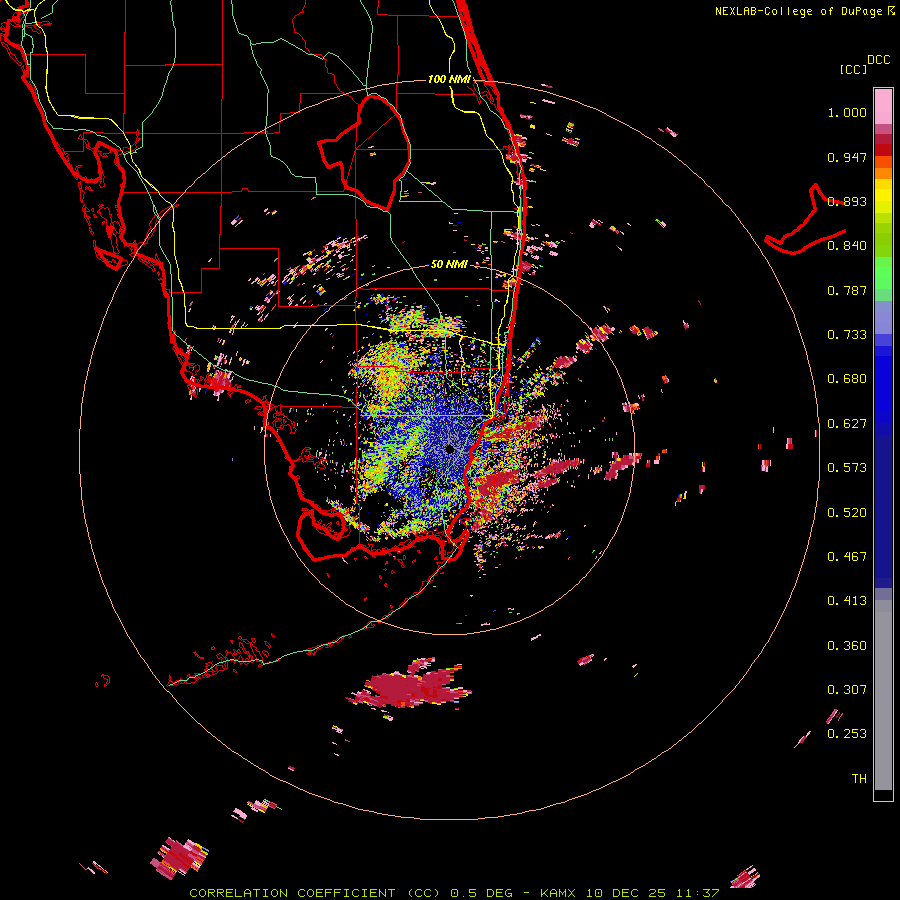Click the black radar site dot
This screenshot has height=900, width=900.
(x=449, y=449)
